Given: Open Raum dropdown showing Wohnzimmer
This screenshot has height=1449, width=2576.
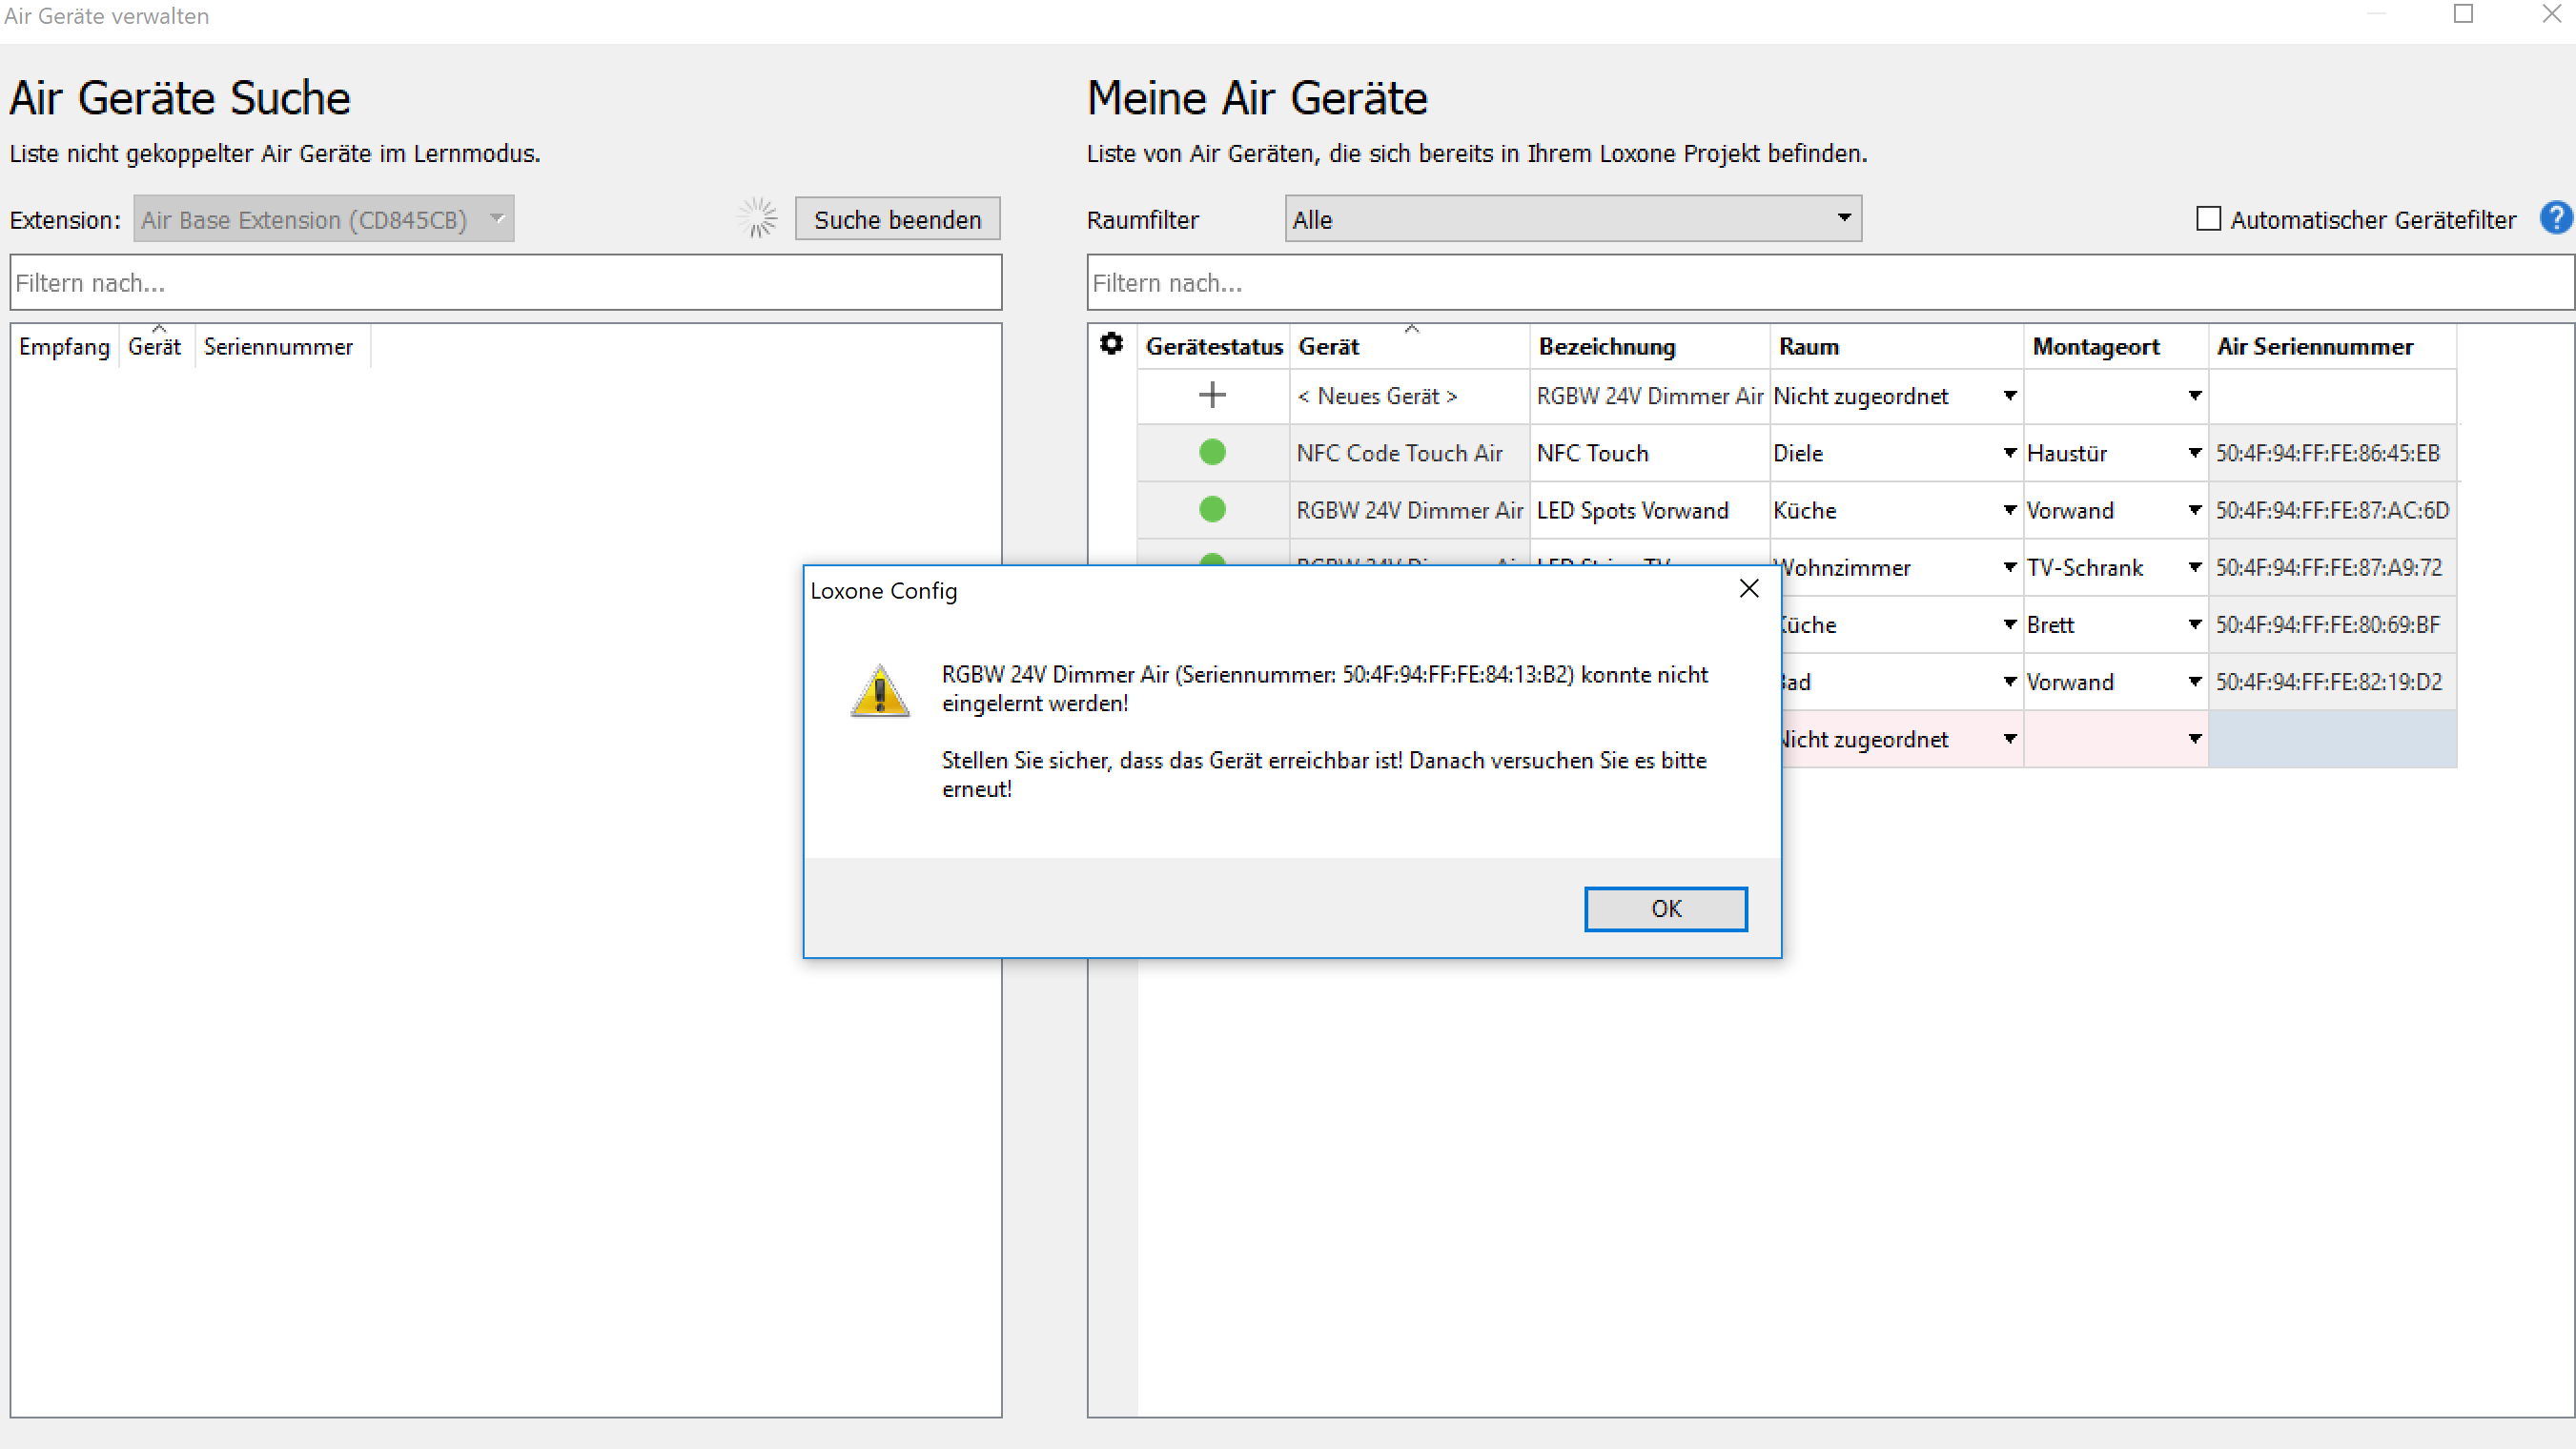Looking at the screenshot, I should [2009, 567].
